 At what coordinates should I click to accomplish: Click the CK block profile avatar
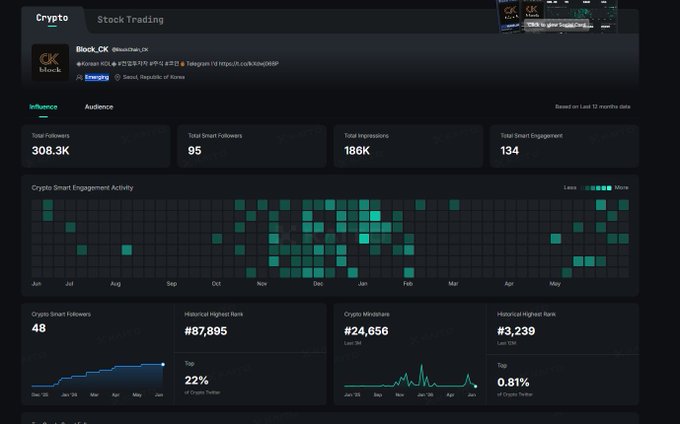(50, 62)
